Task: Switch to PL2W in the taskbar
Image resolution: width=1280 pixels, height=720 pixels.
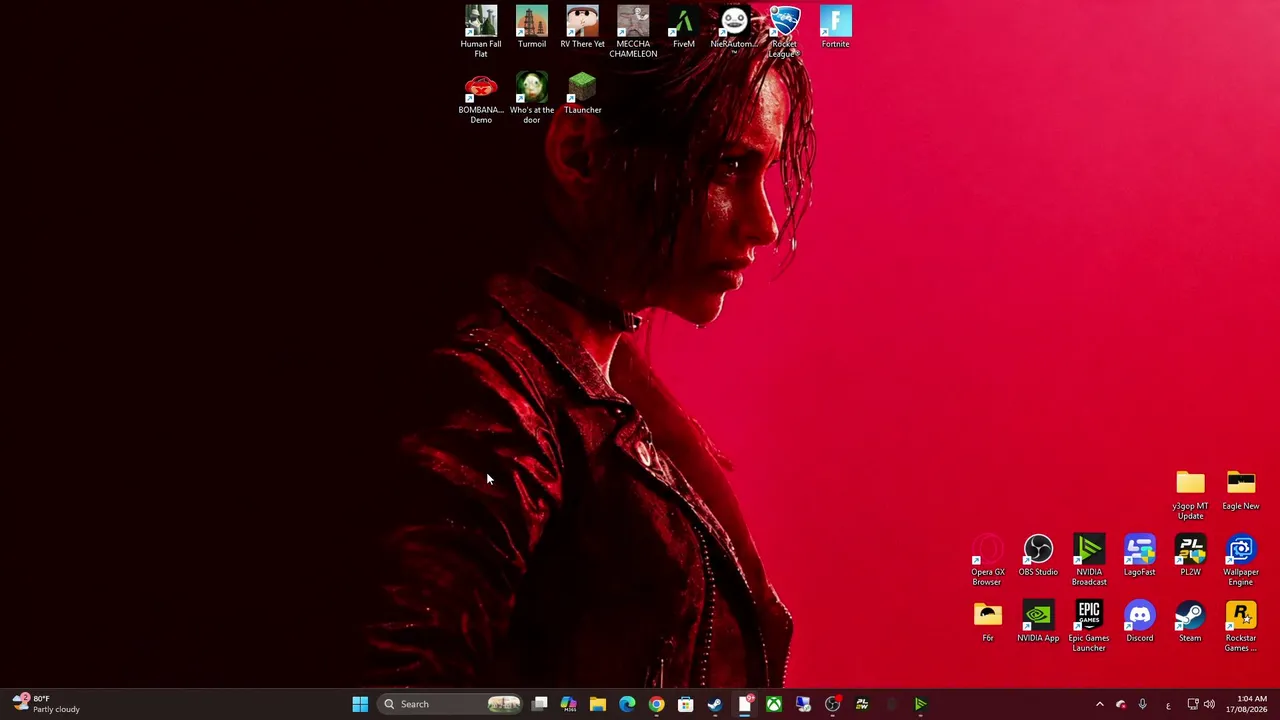Action: [862, 704]
